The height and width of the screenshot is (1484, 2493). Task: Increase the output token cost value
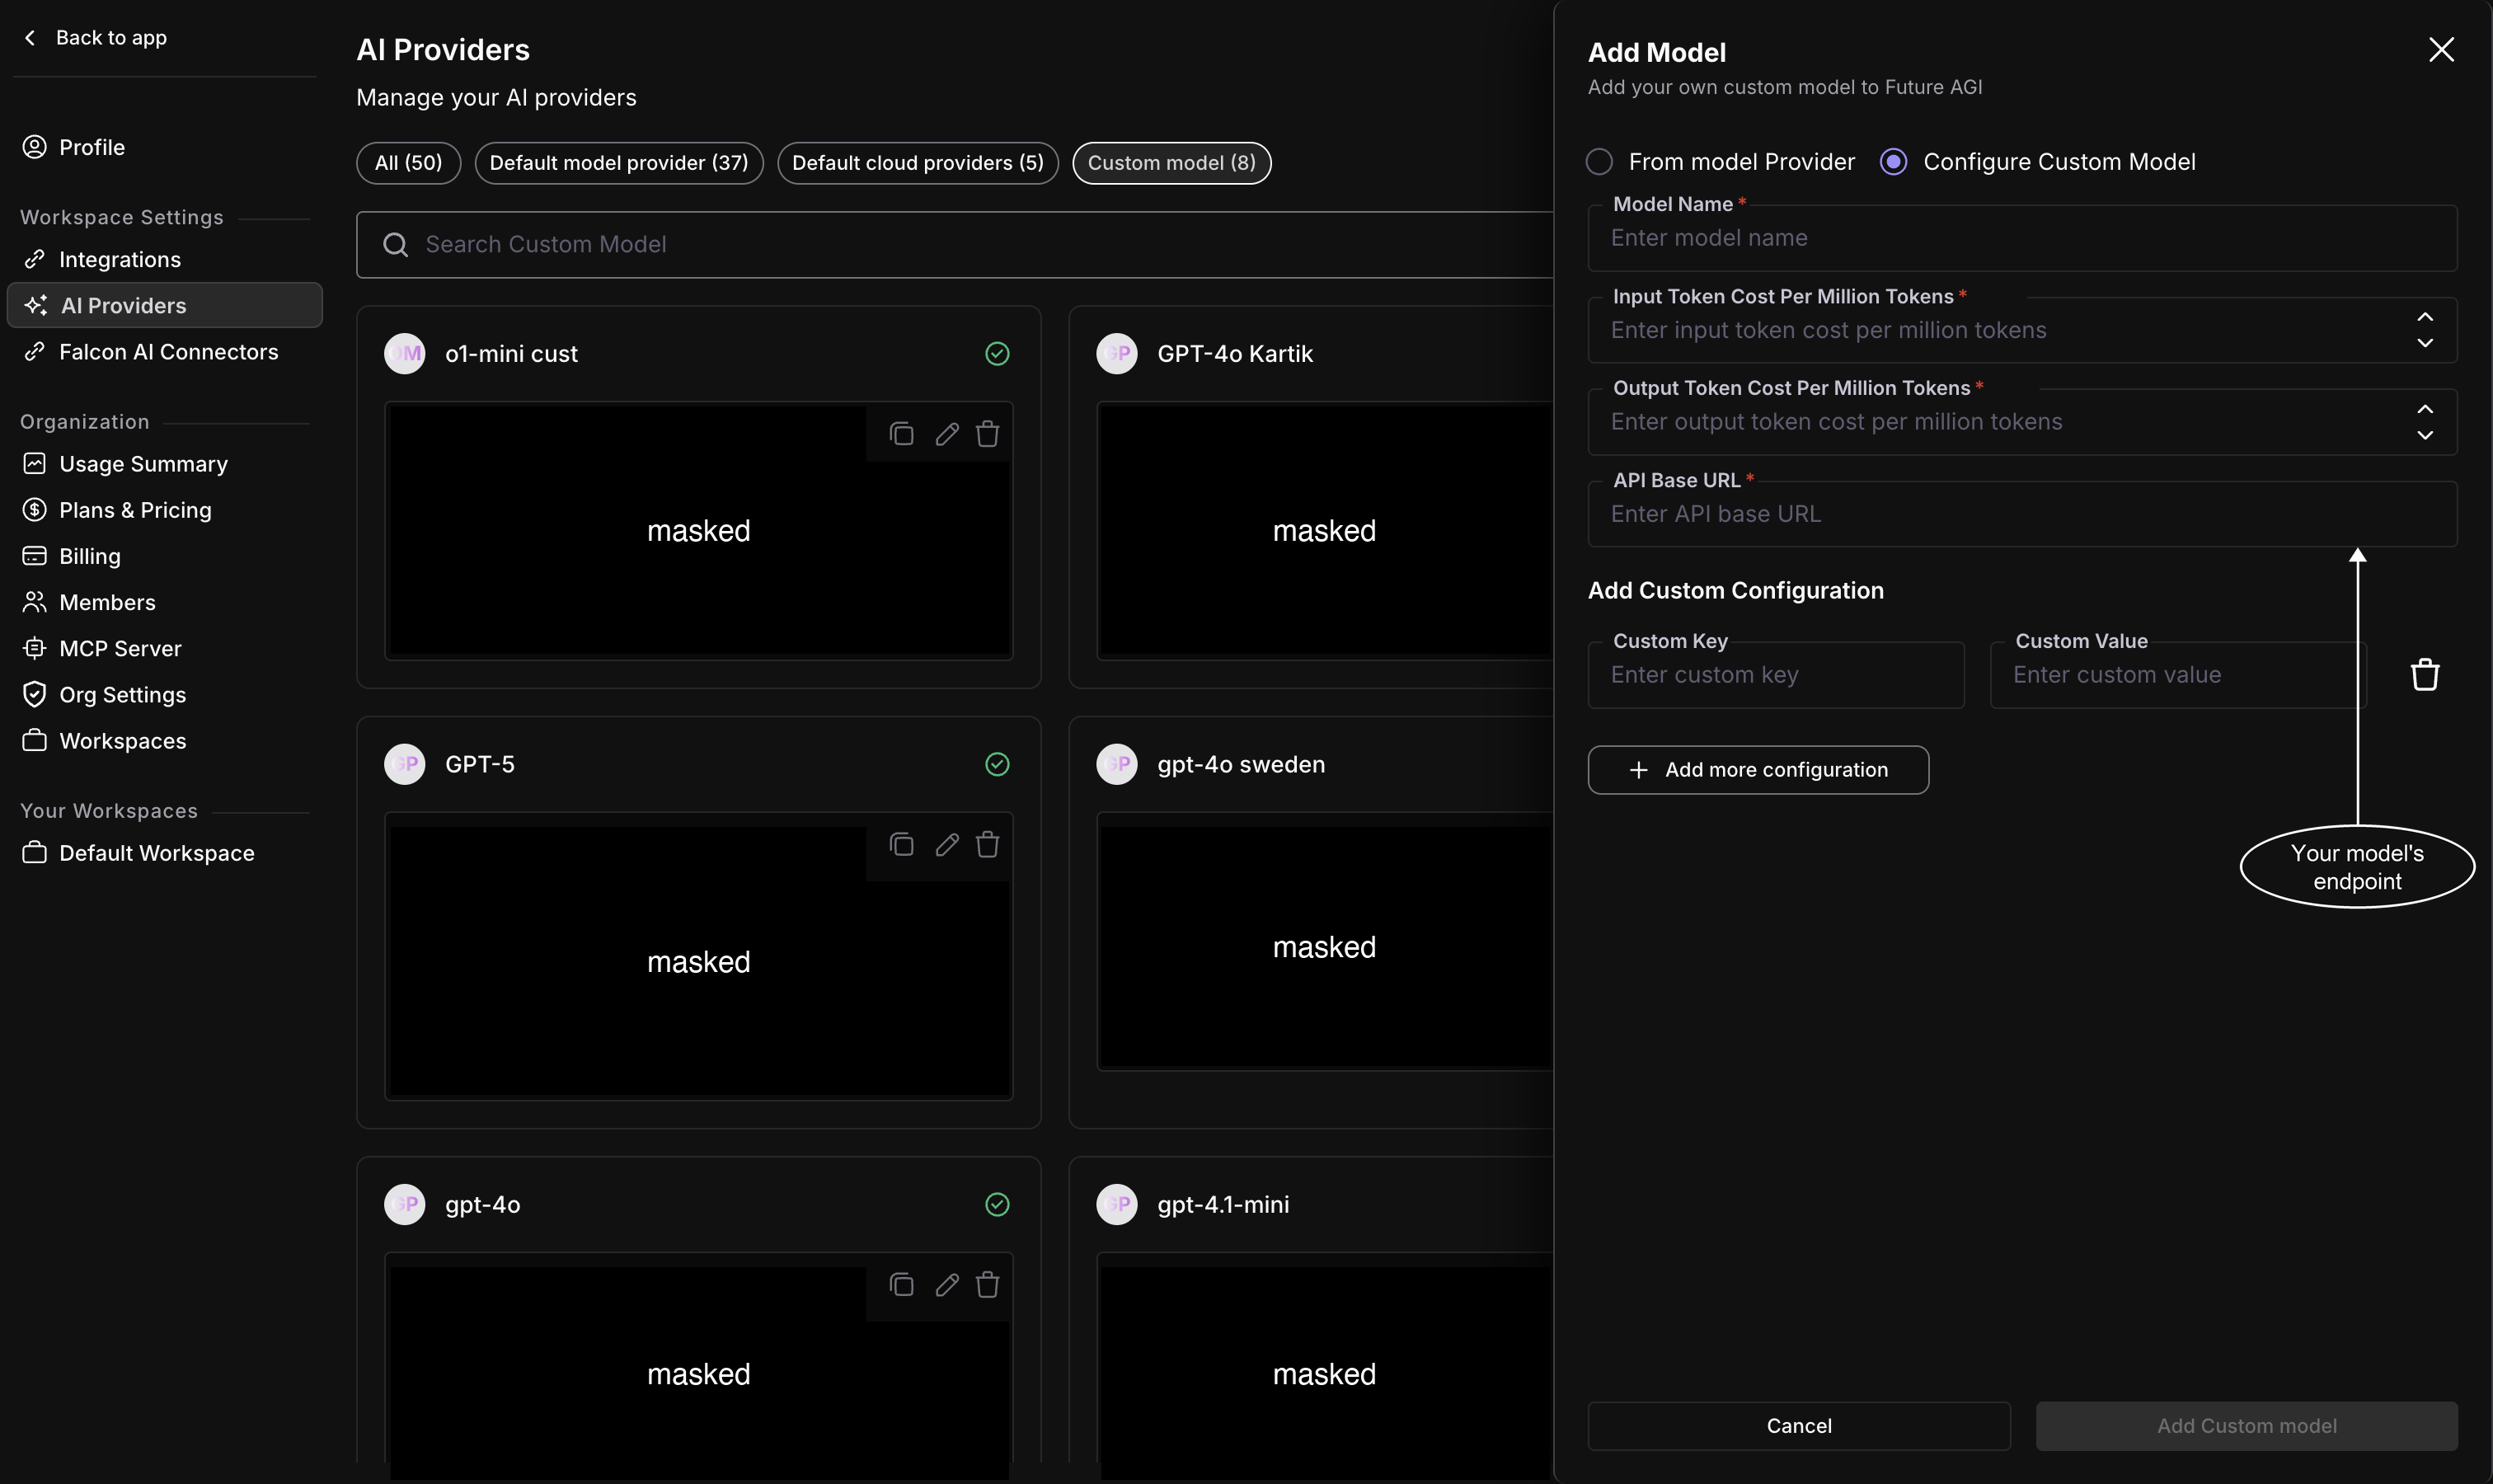(x=2424, y=408)
